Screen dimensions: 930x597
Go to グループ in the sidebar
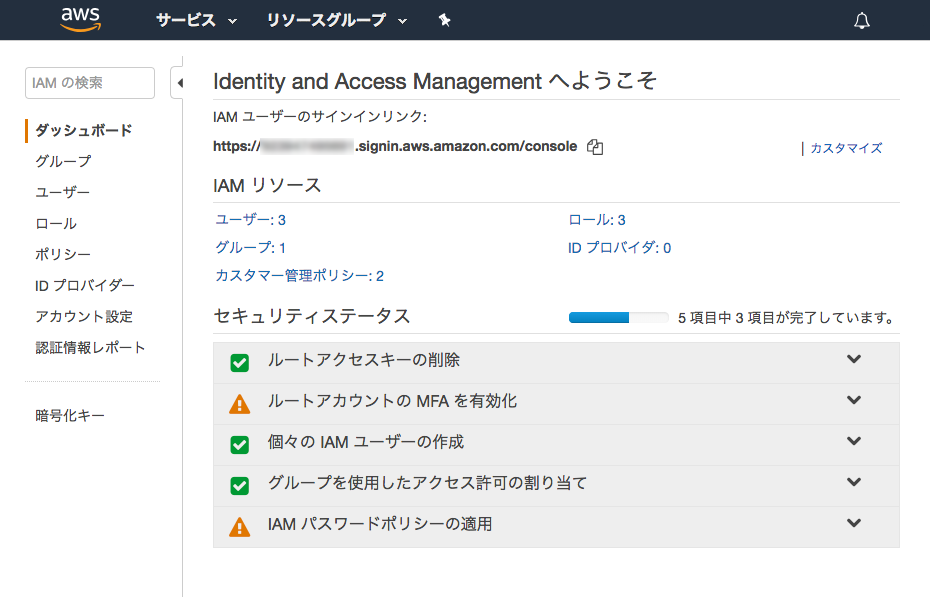(x=63, y=161)
